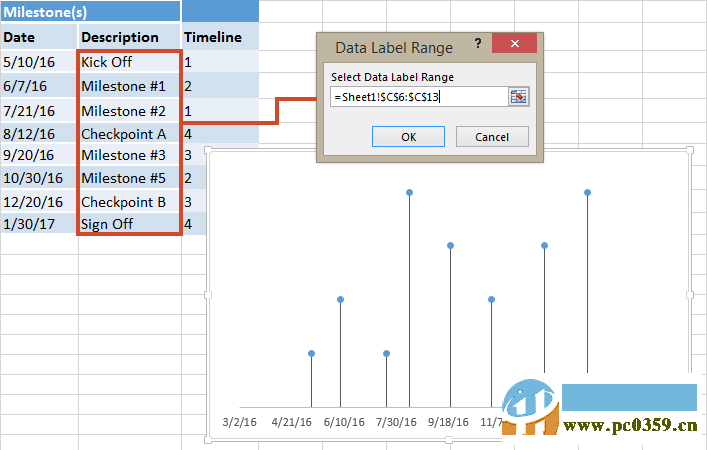This screenshot has width=707, height=450.
Task: Select cell with date 10/30/16
Action: click(39, 178)
